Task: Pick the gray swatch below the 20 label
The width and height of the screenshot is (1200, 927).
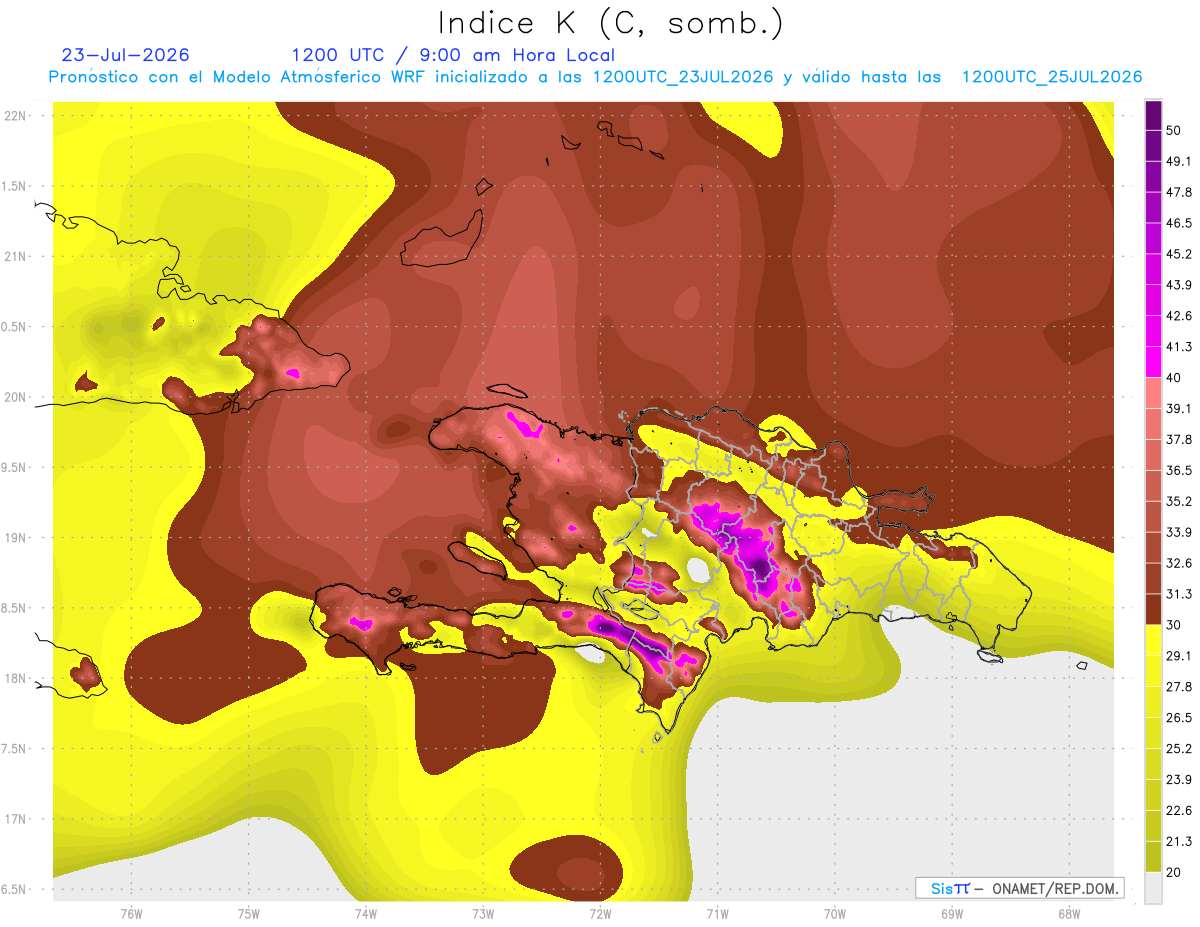Action: point(1153,888)
